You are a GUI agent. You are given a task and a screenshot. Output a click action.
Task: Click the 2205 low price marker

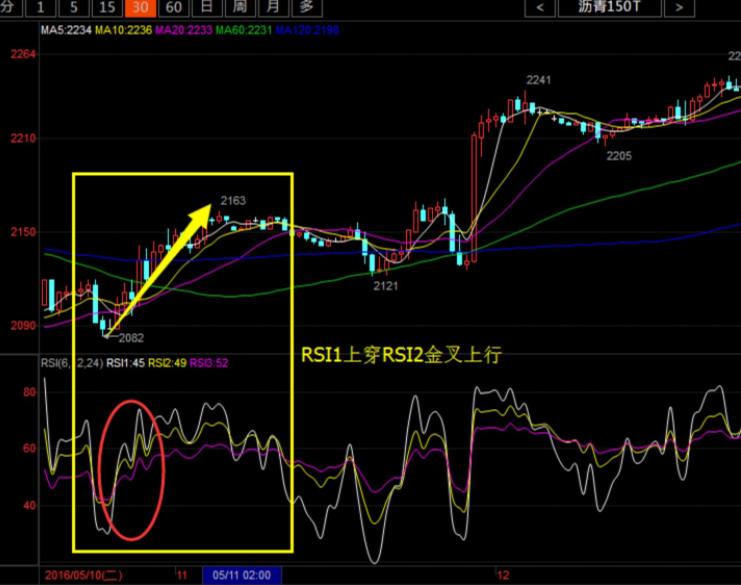tap(619, 156)
